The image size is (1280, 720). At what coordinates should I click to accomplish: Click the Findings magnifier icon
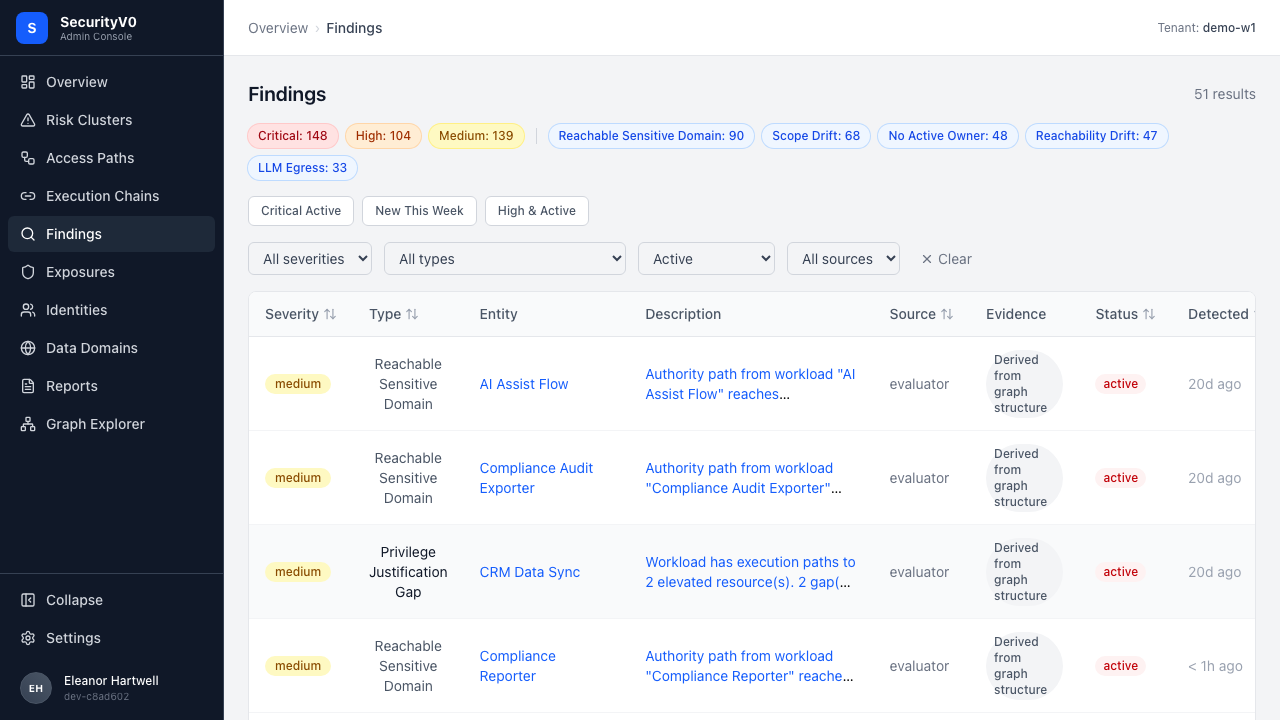pos(28,234)
